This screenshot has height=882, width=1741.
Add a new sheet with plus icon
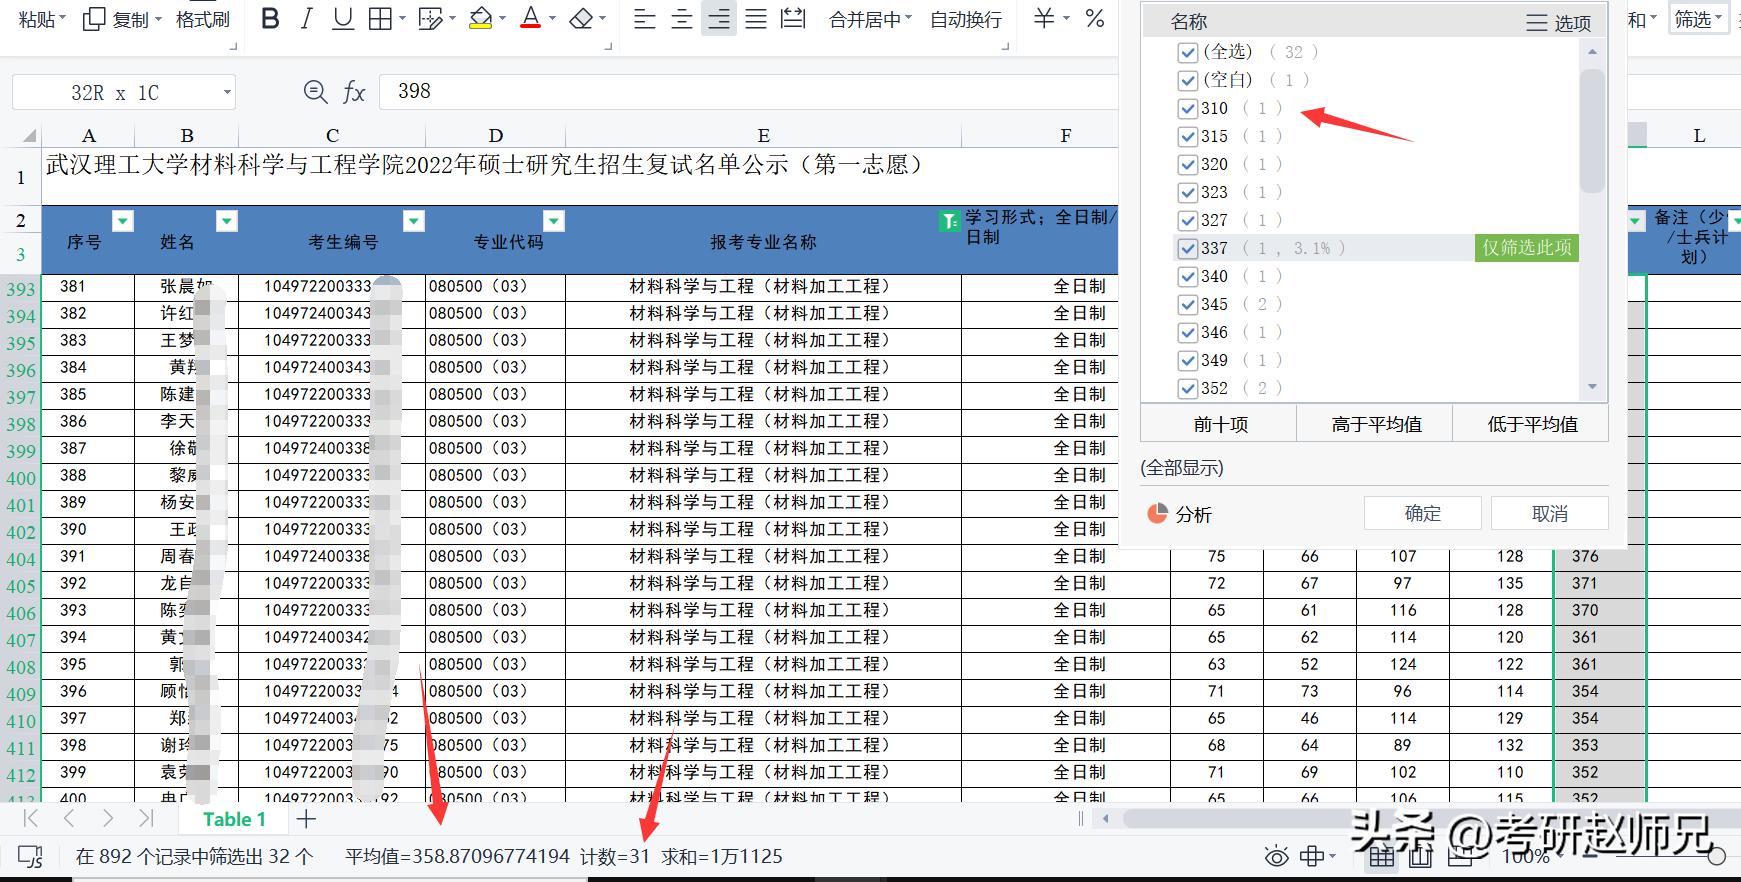tap(306, 819)
